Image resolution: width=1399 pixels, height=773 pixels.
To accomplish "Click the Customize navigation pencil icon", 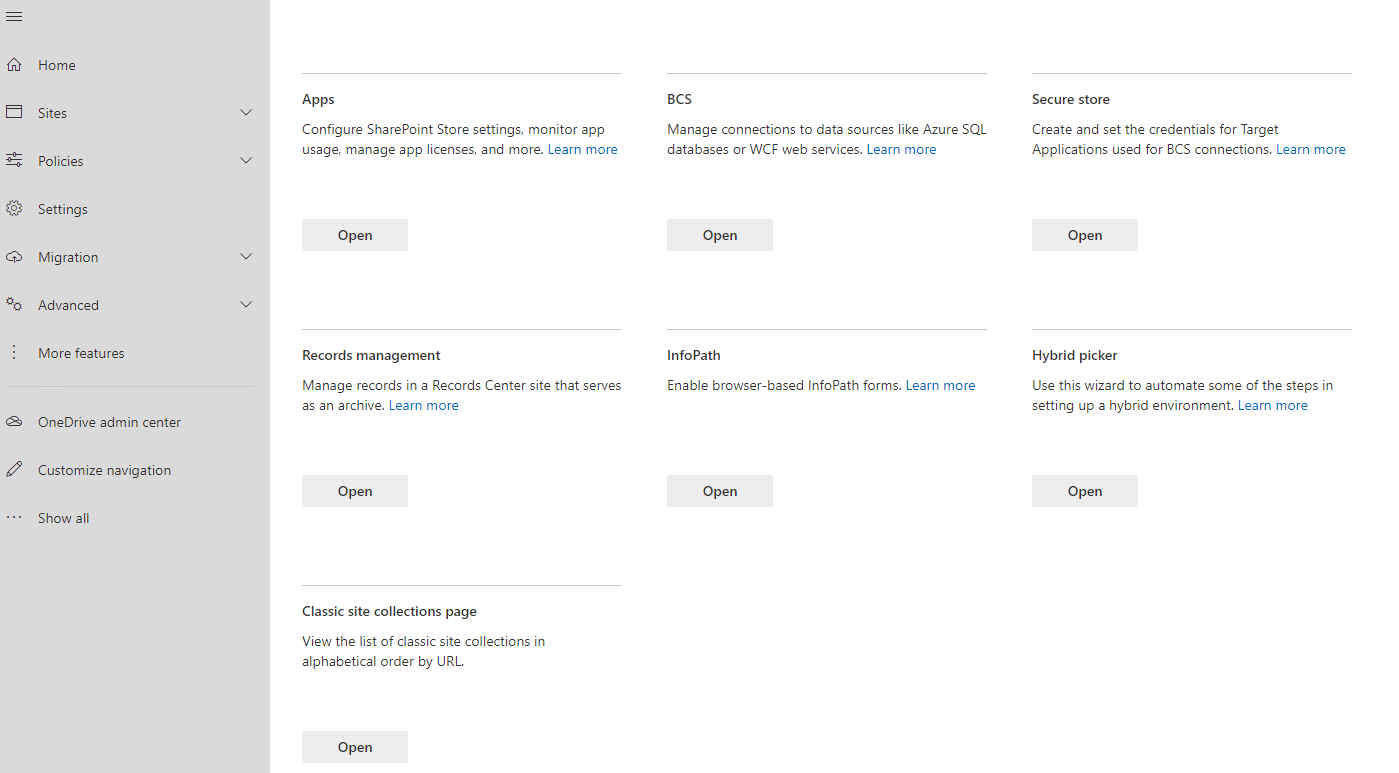I will (x=14, y=470).
